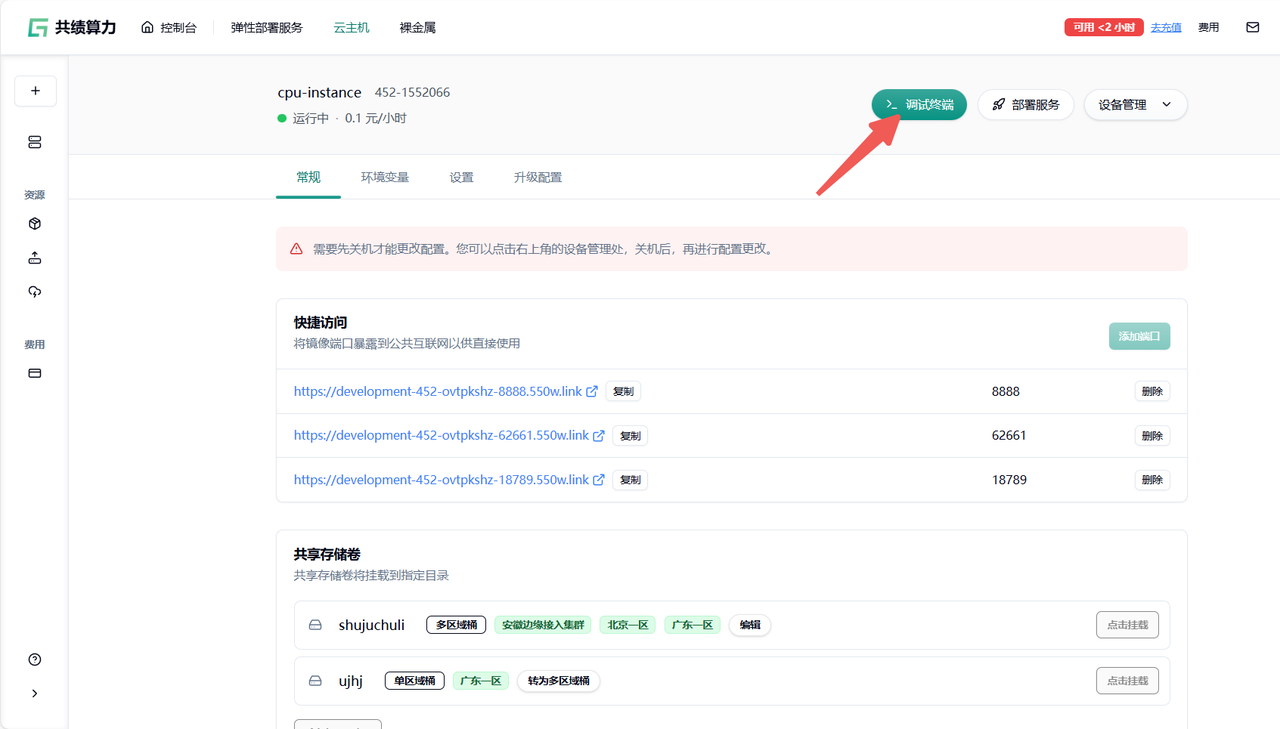Click the 调试终端 button
Screen dimensions: 1280x729
[x=919, y=105]
